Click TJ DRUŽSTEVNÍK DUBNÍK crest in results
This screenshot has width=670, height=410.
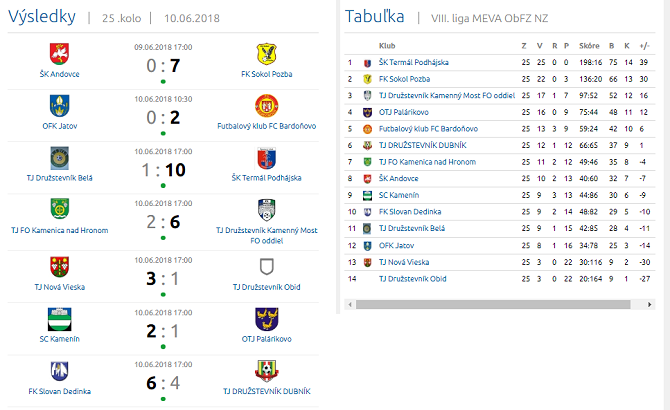(266, 370)
